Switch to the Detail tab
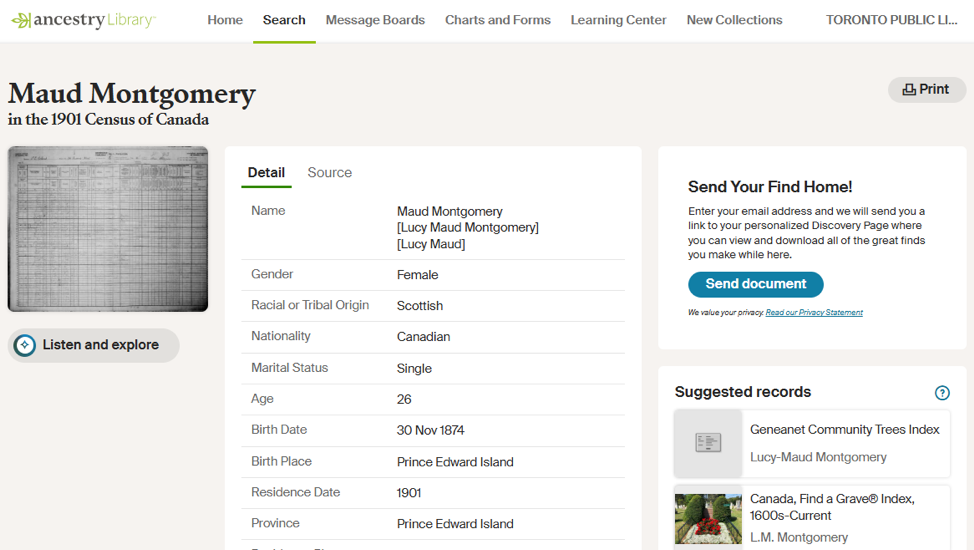 [x=266, y=173]
